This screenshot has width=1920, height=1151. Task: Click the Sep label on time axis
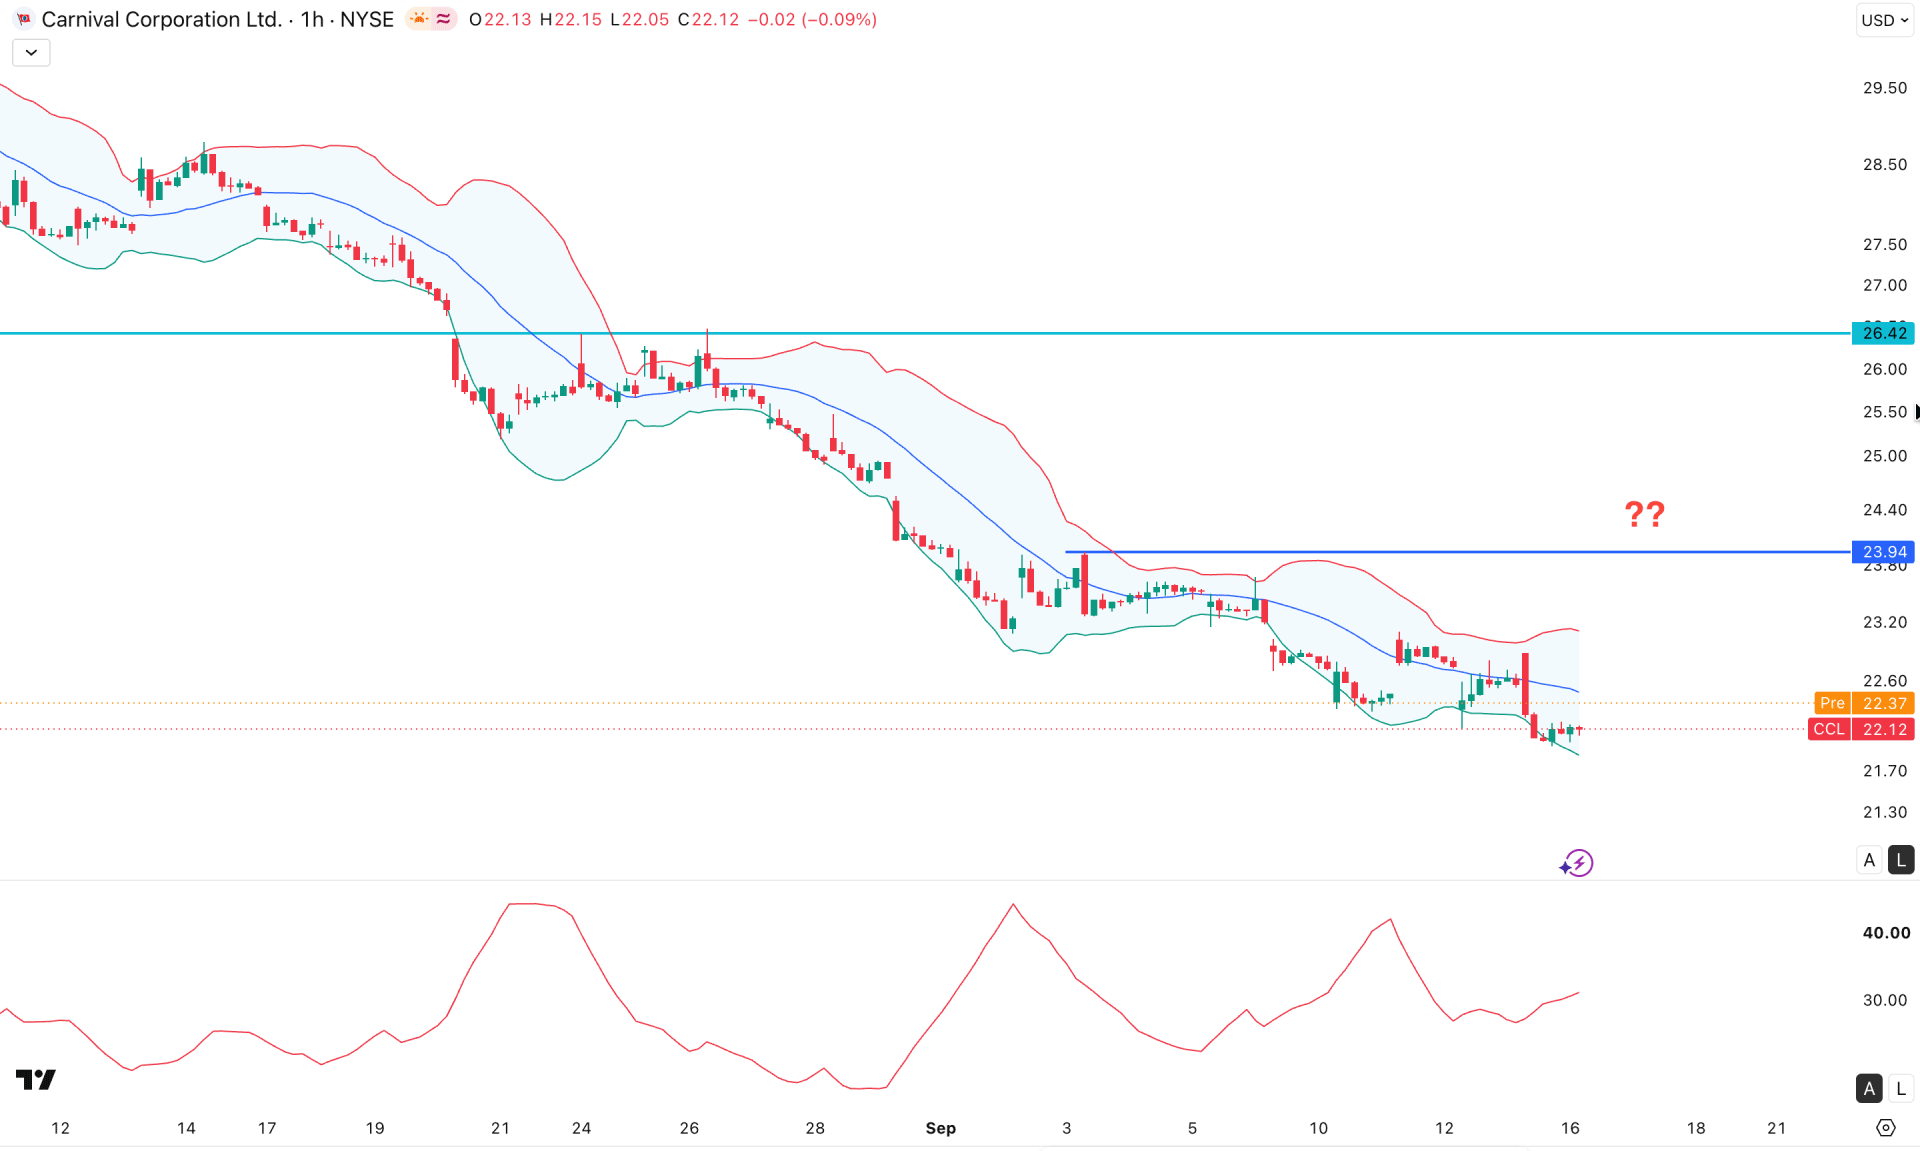pyautogui.click(x=940, y=1128)
